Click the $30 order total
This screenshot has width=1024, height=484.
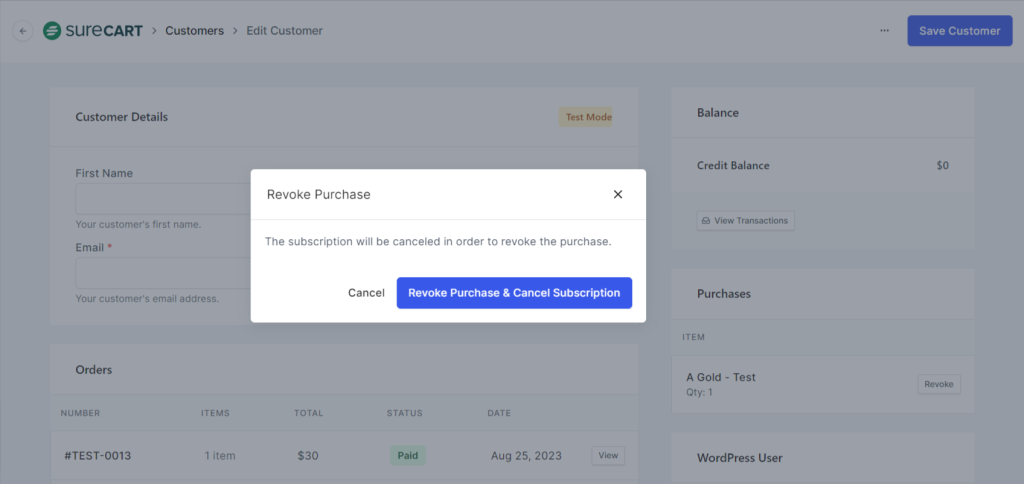tap(308, 455)
